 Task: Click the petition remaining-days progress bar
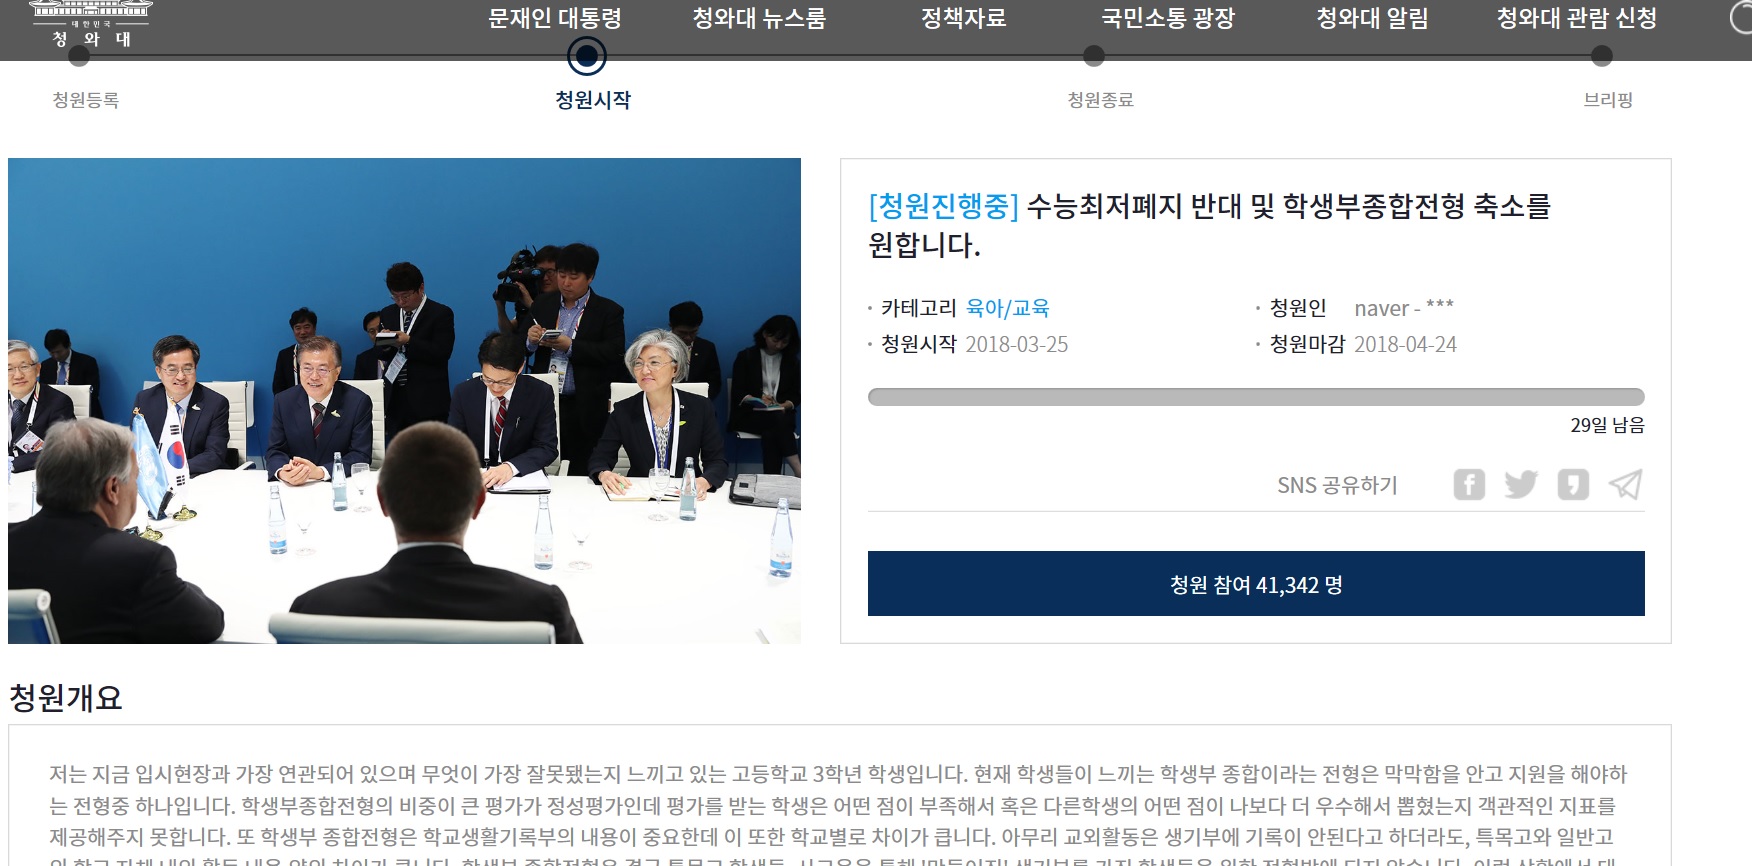[1256, 397]
